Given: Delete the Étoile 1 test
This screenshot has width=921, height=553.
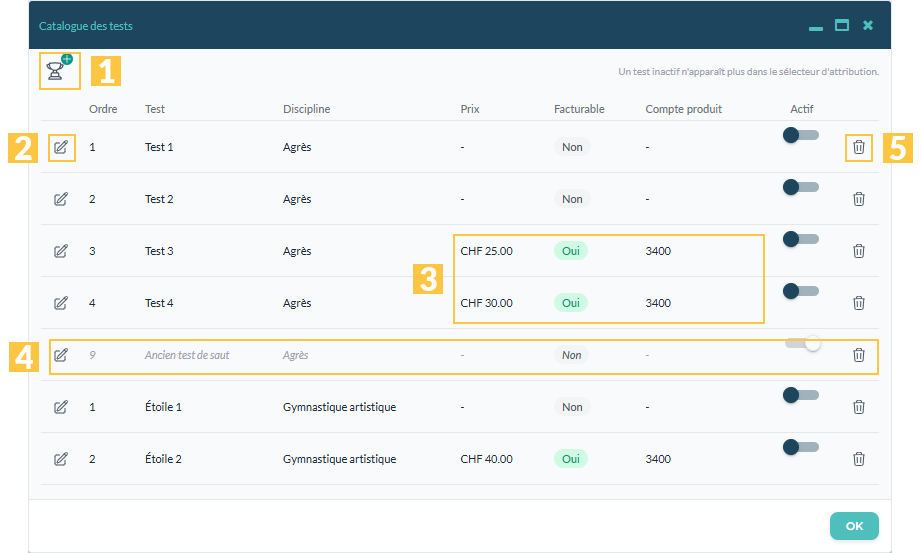Looking at the screenshot, I should click(x=859, y=407).
